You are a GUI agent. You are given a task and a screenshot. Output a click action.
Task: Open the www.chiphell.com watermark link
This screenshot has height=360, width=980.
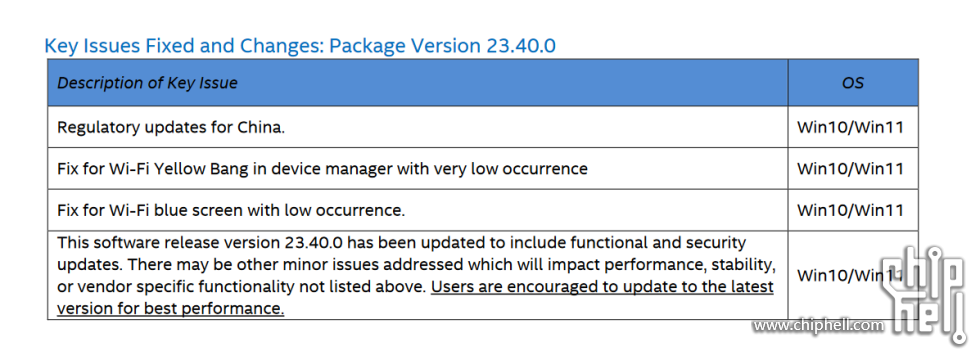pyautogui.click(x=819, y=326)
